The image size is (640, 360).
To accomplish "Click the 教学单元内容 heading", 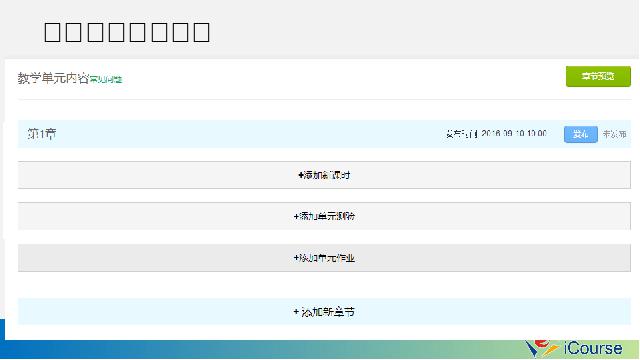I will pyautogui.click(x=53, y=78).
